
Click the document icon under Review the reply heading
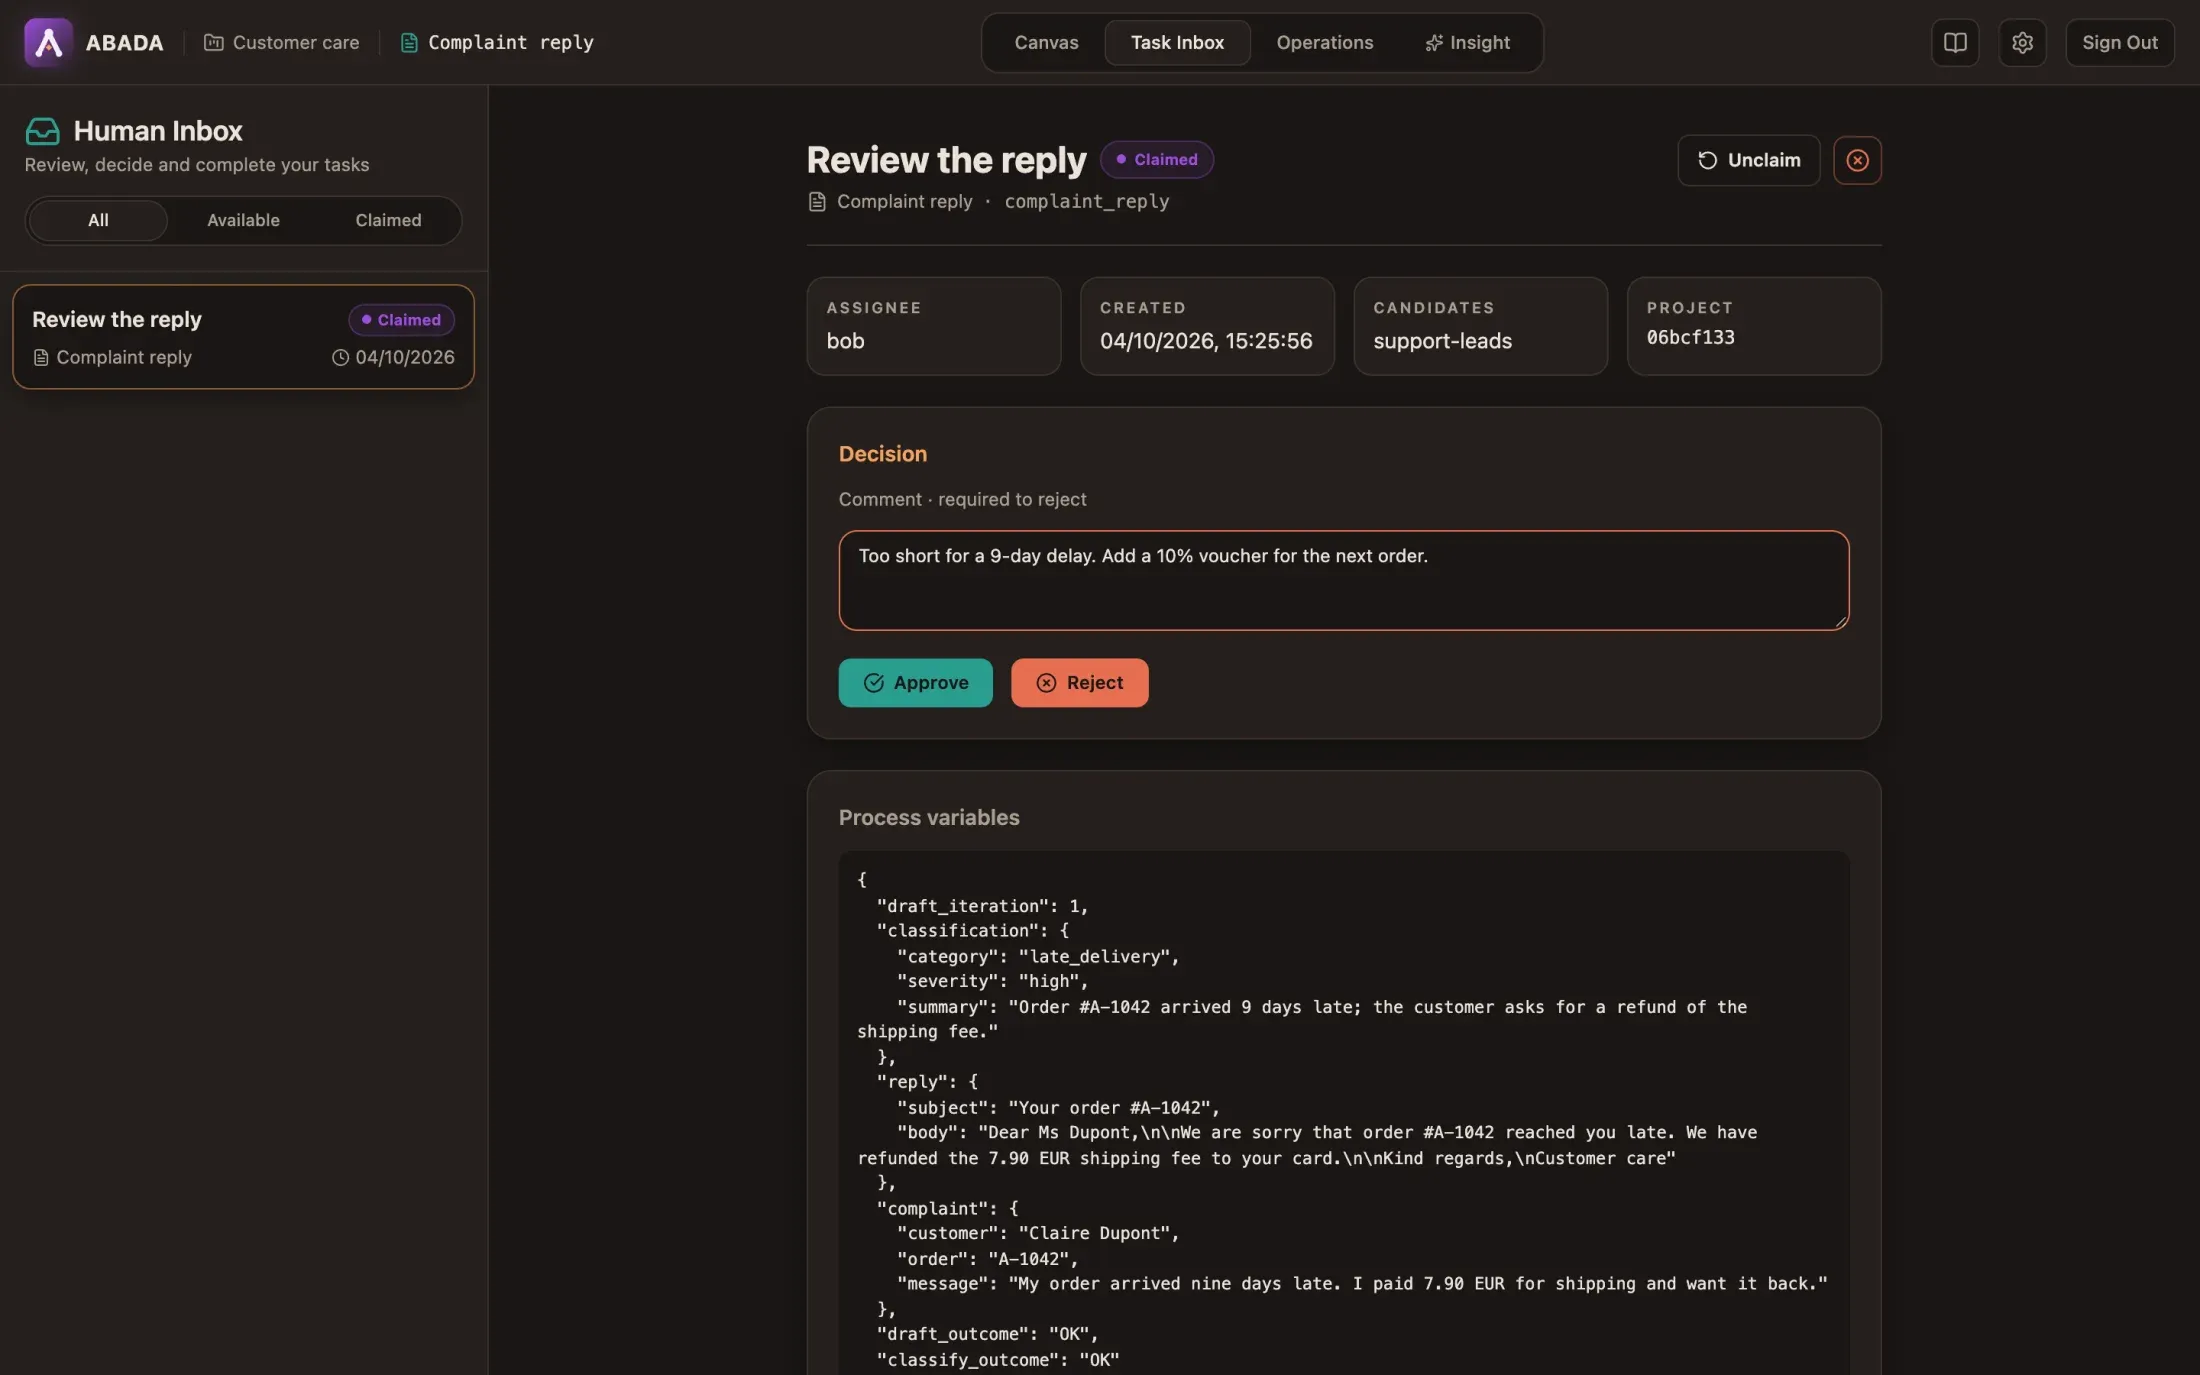[817, 201]
